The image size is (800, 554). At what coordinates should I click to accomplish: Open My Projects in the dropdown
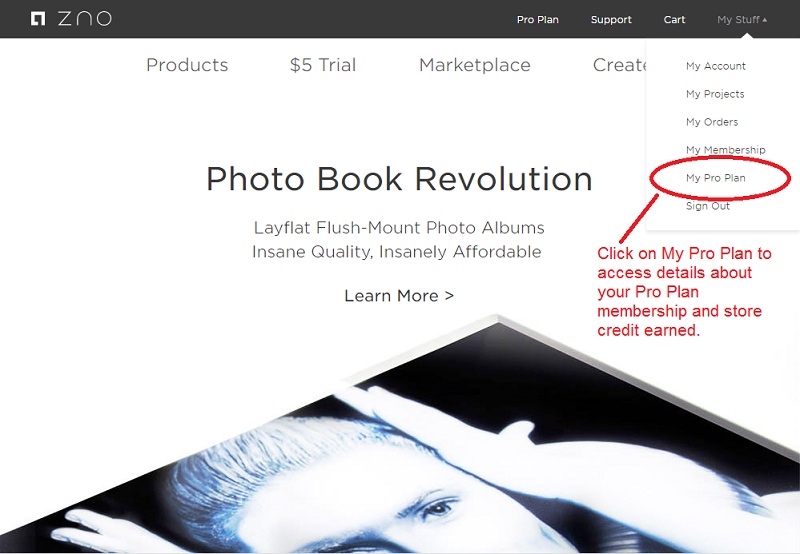tap(715, 94)
